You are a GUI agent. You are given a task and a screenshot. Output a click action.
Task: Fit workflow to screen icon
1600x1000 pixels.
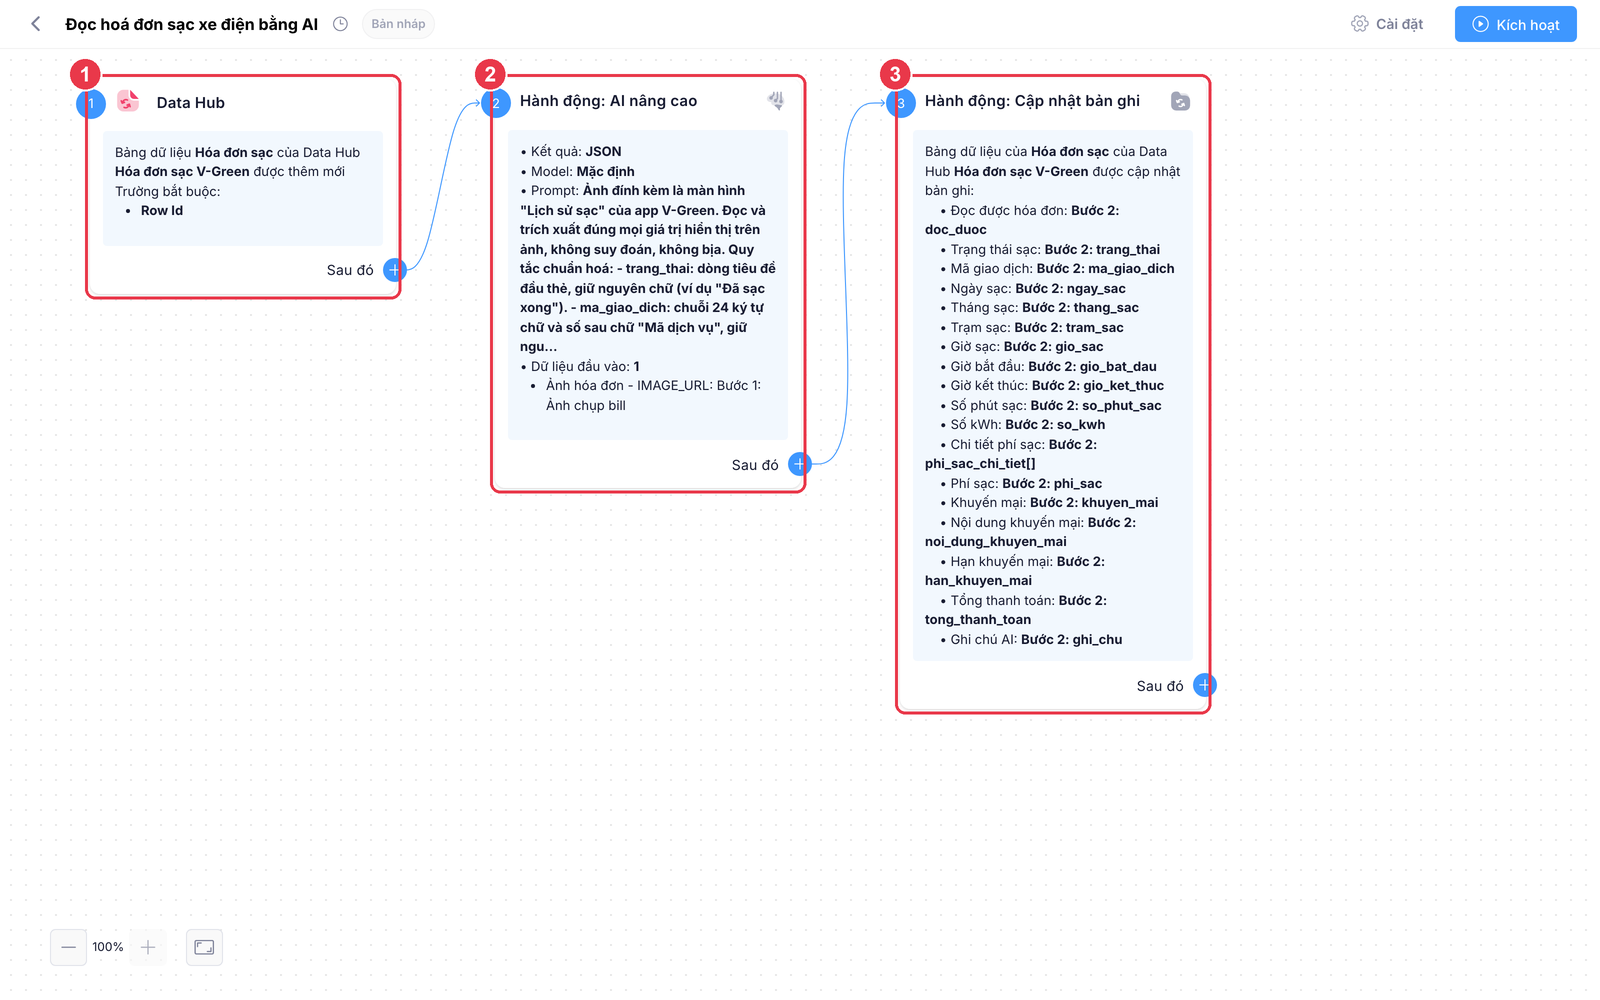coord(204,947)
